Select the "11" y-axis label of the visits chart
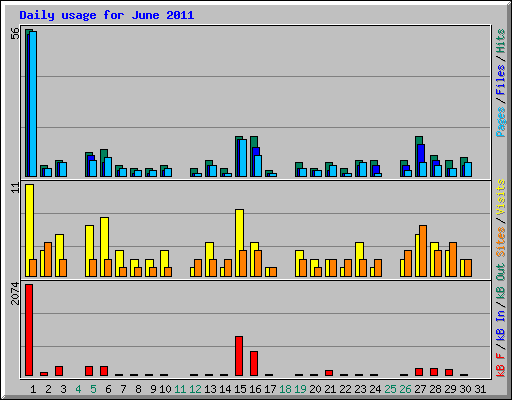The width and height of the screenshot is (512, 400). [x=15, y=188]
